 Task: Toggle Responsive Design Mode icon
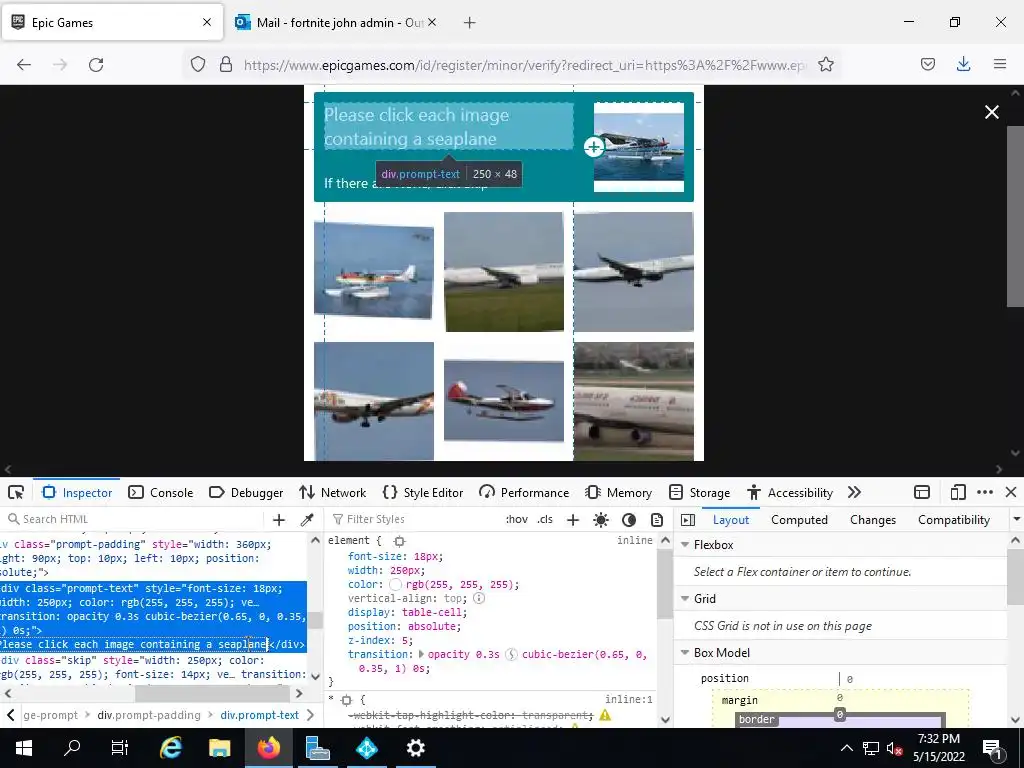[957, 492]
